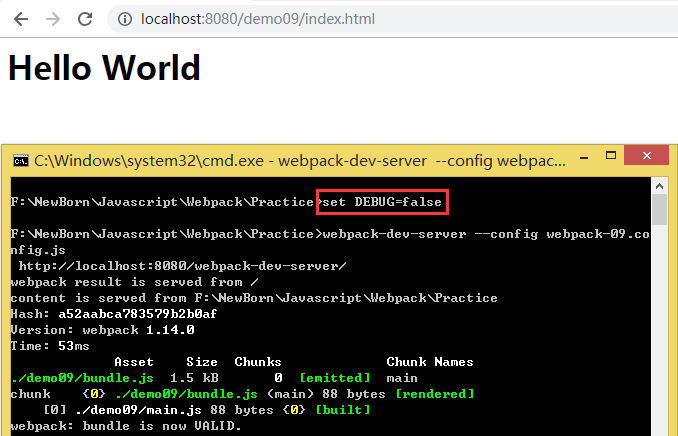Click the '1.5 kB' size value
The height and width of the screenshot is (436, 678).
[194, 378]
